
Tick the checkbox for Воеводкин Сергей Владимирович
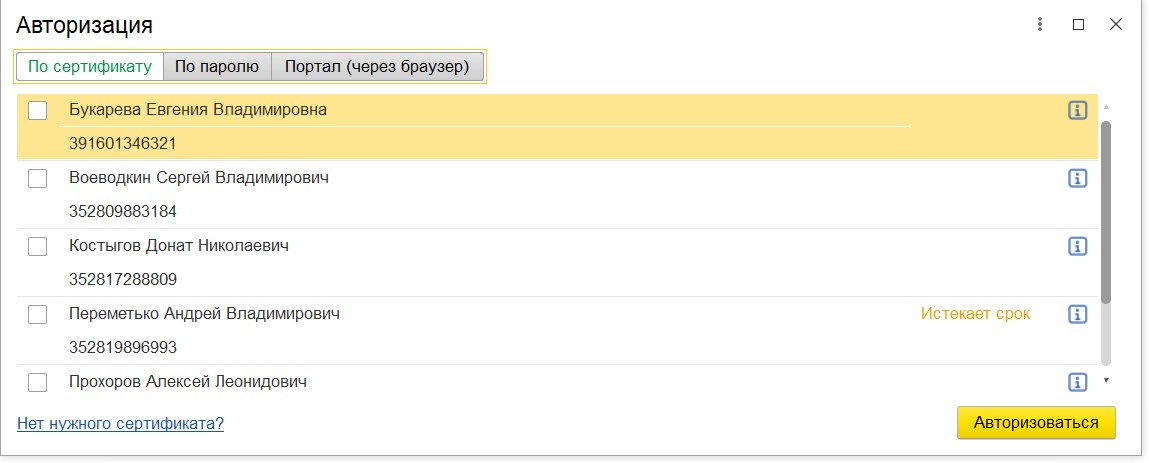pyautogui.click(x=38, y=179)
